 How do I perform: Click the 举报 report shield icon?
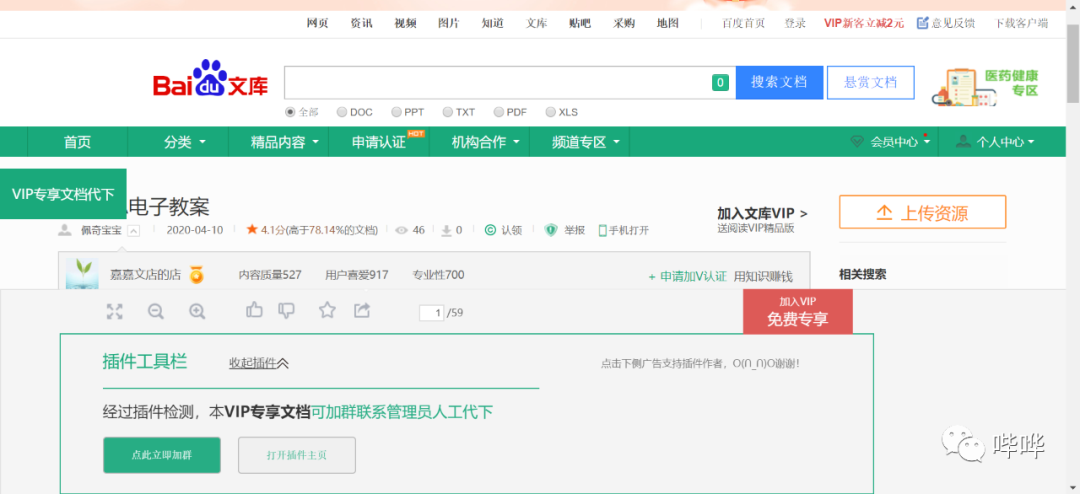tap(550, 230)
